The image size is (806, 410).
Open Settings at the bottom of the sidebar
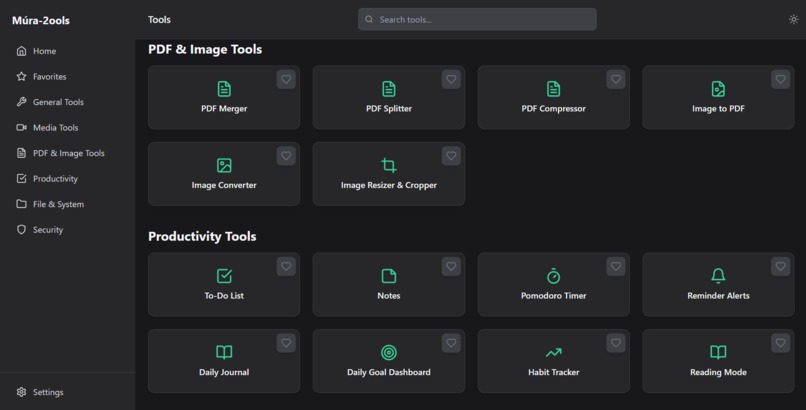coord(67,392)
